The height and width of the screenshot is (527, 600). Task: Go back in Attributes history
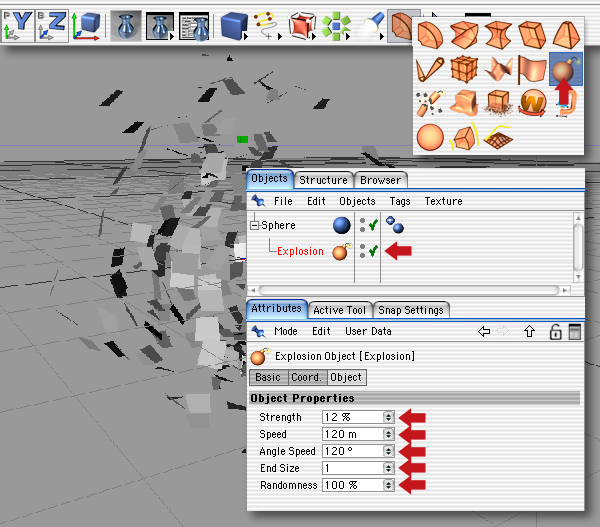(484, 331)
